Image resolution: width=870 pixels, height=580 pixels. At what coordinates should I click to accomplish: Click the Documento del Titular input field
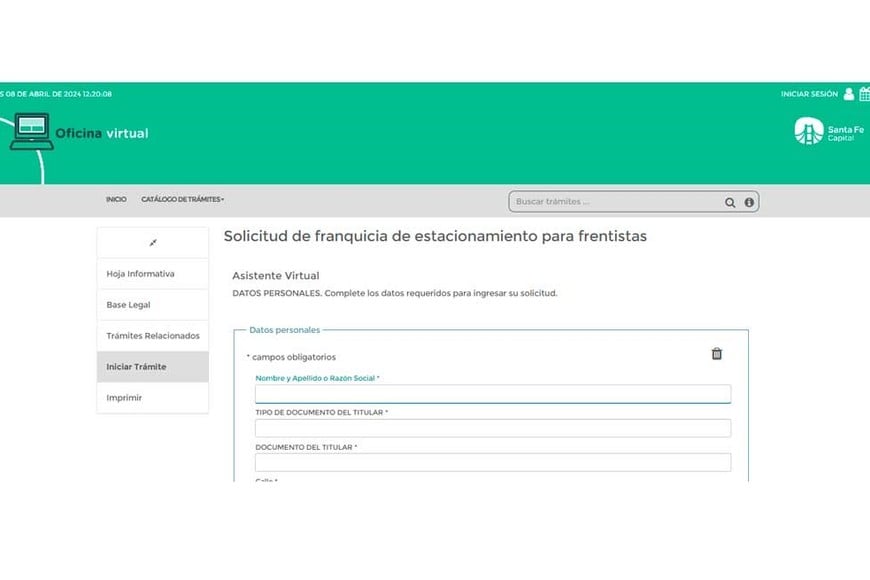click(492, 462)
